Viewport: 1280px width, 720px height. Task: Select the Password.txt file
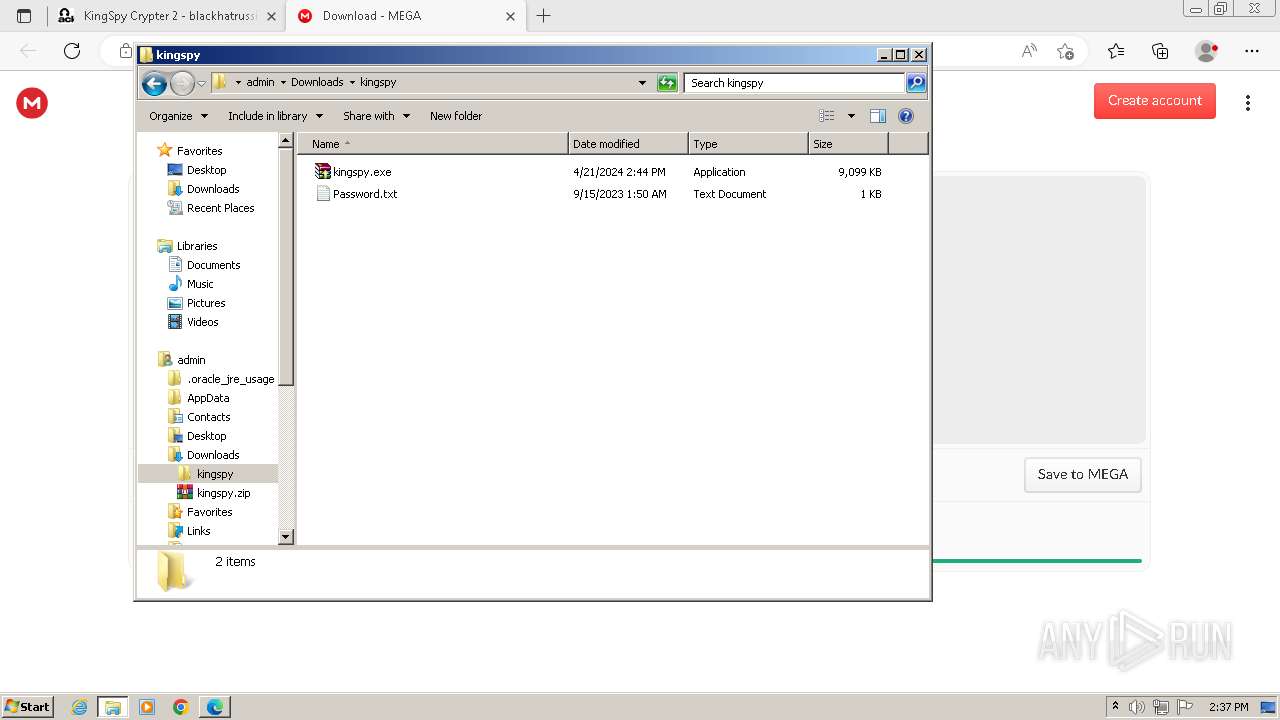pos(365,194)
